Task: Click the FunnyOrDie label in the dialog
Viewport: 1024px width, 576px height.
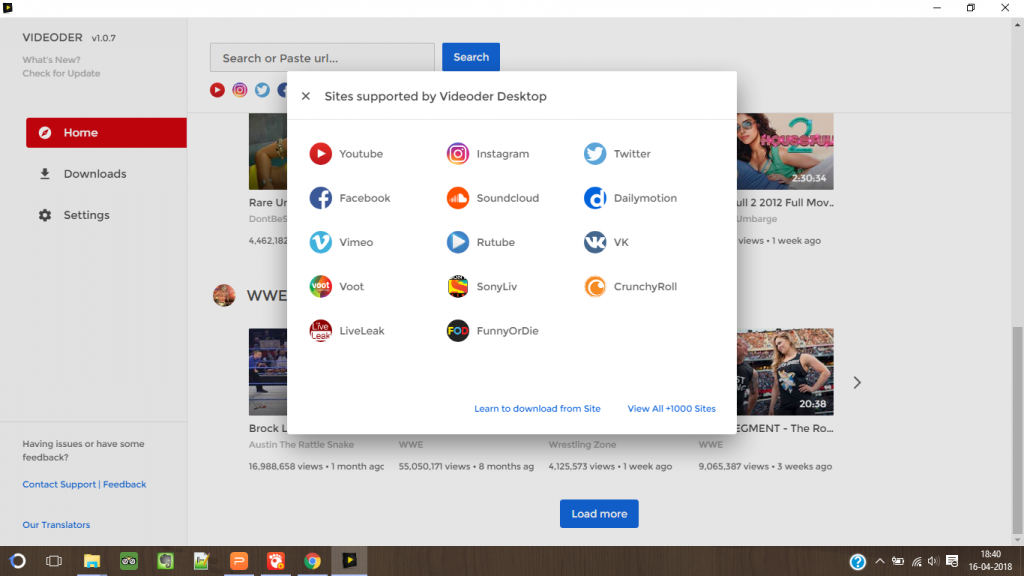Action: 507,331
